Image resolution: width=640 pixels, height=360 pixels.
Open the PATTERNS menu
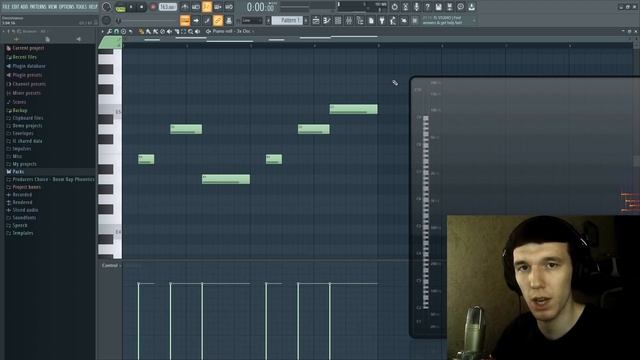(x=38, y=7)
